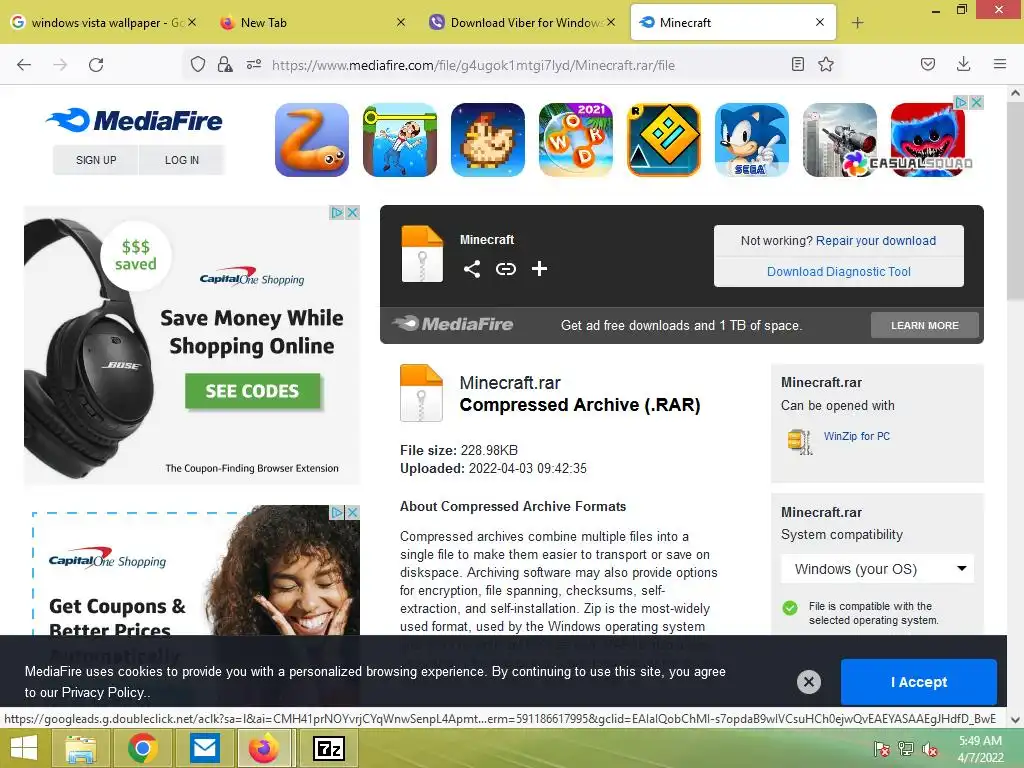Open Download Diagnostic Tool link
The width and height of the screenshot is (1024, 768).
tap(839, 272)
